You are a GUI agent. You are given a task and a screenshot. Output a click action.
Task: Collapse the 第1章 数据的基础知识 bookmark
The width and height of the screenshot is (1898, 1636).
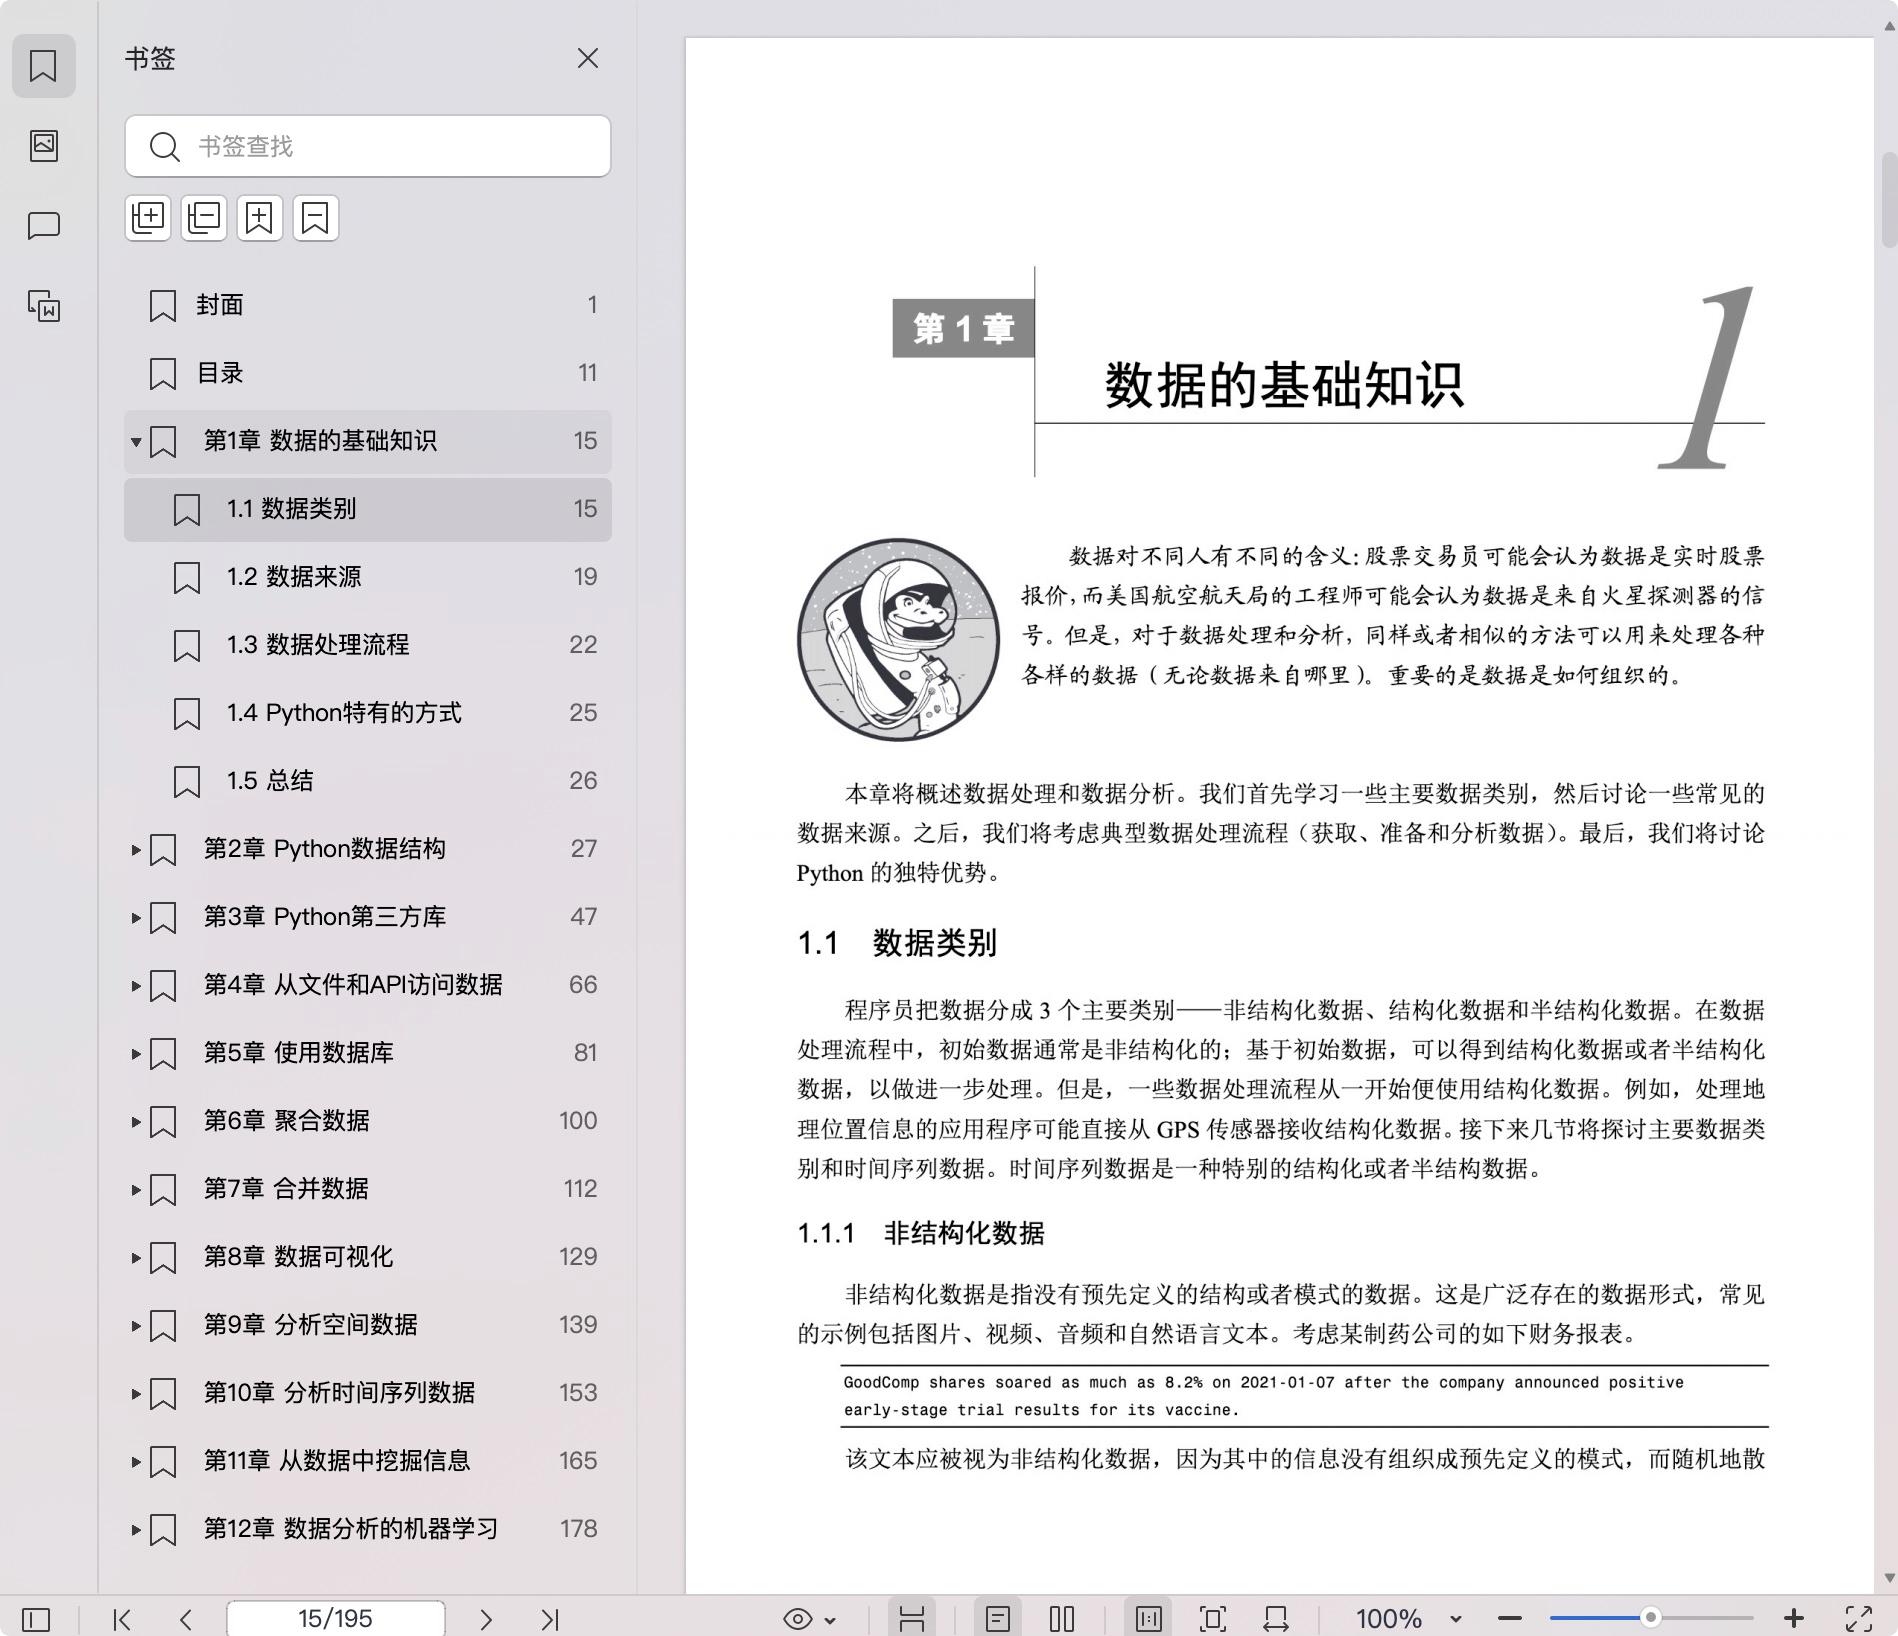point(136,441)
